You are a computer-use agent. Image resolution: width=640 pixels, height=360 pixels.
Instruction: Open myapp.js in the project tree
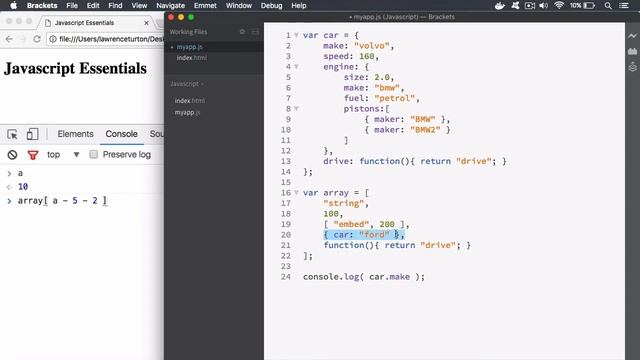(x=187, y=112)
